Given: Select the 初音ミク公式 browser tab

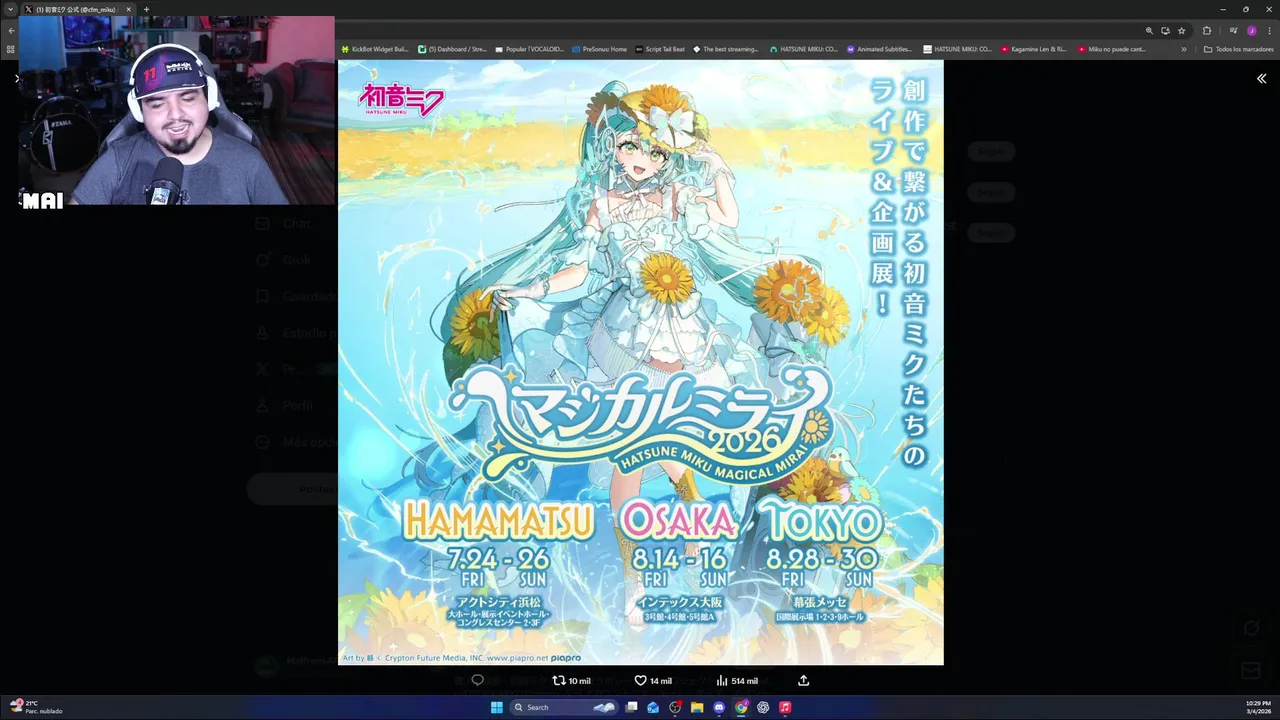Looking at the screenshot, I should pyautogui.click(x=76, y=9).
